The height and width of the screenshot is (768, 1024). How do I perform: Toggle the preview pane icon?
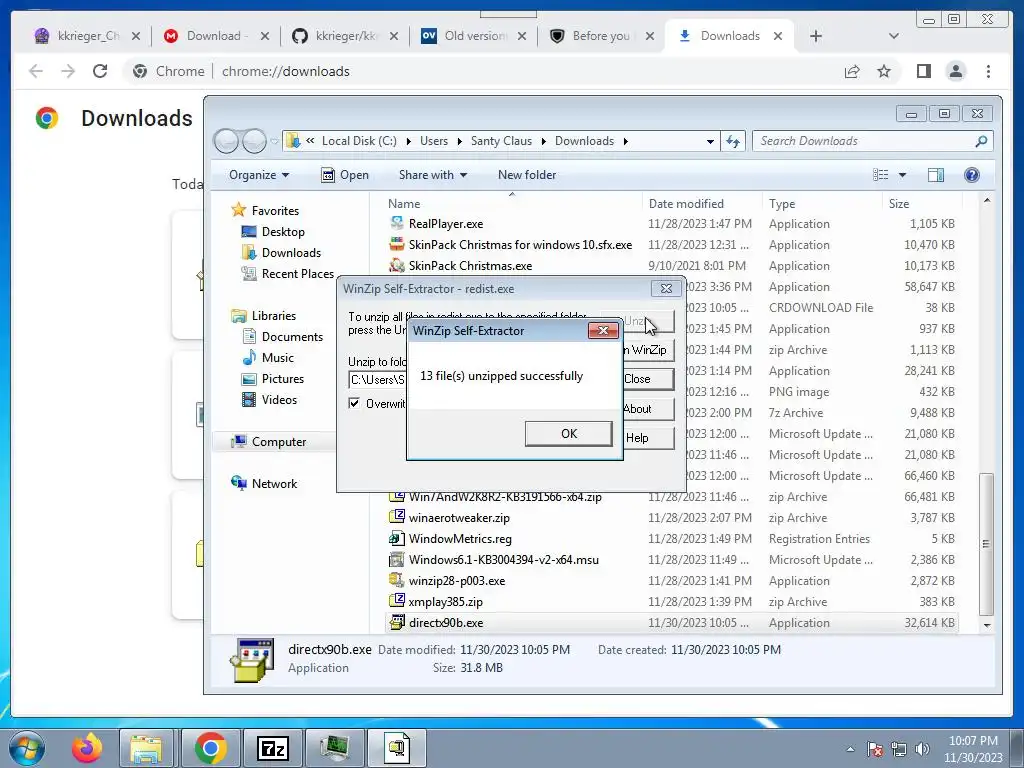point(935,175)
